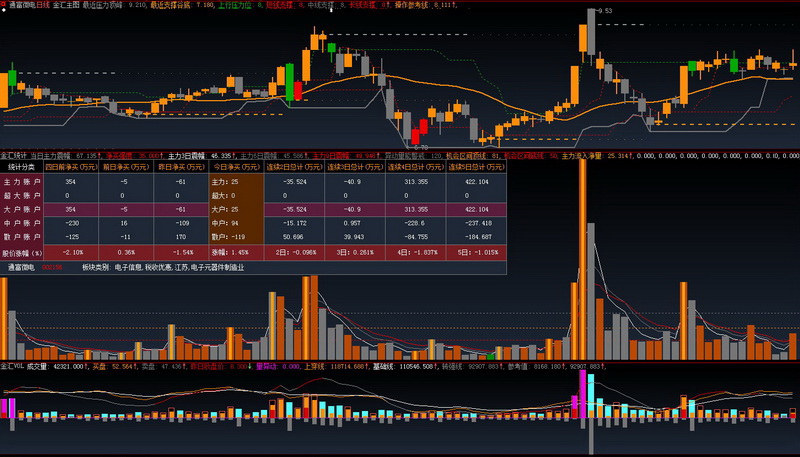Click the -2.10% price change cell
Screen dimensions: 800x457
click(x=71, y=252)
